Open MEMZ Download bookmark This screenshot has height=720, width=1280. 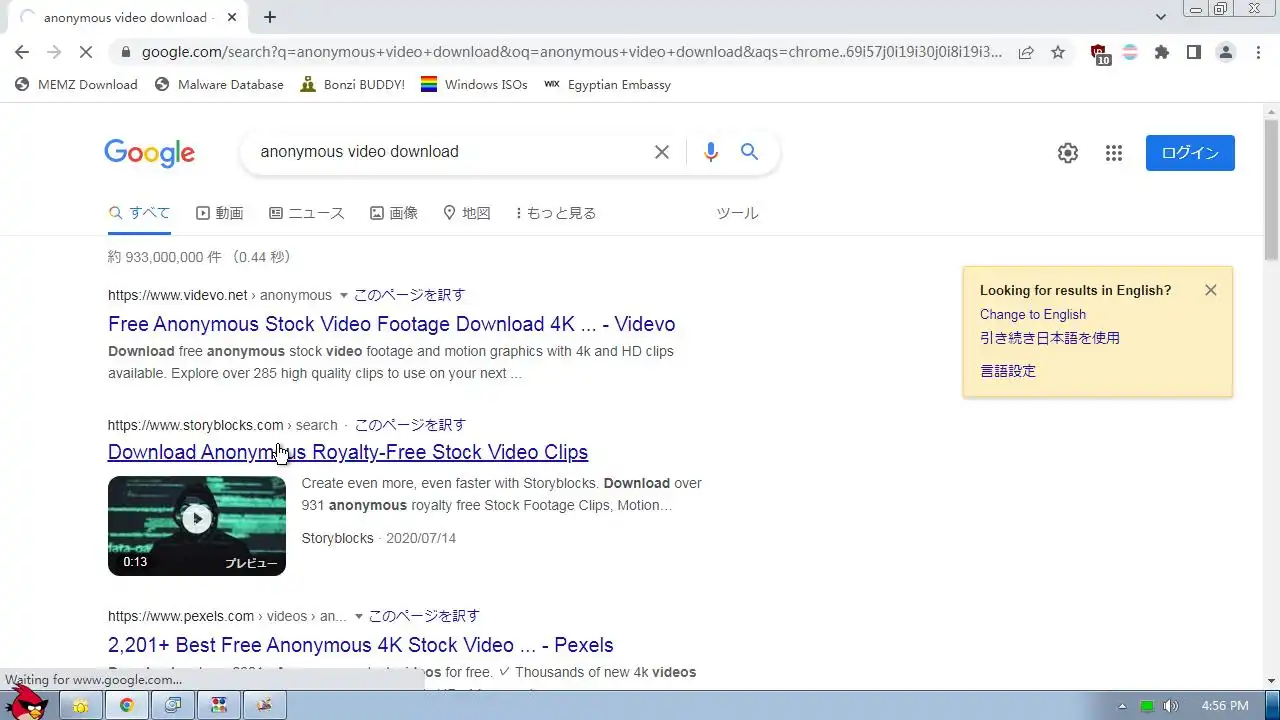click(x=76, y=85)
